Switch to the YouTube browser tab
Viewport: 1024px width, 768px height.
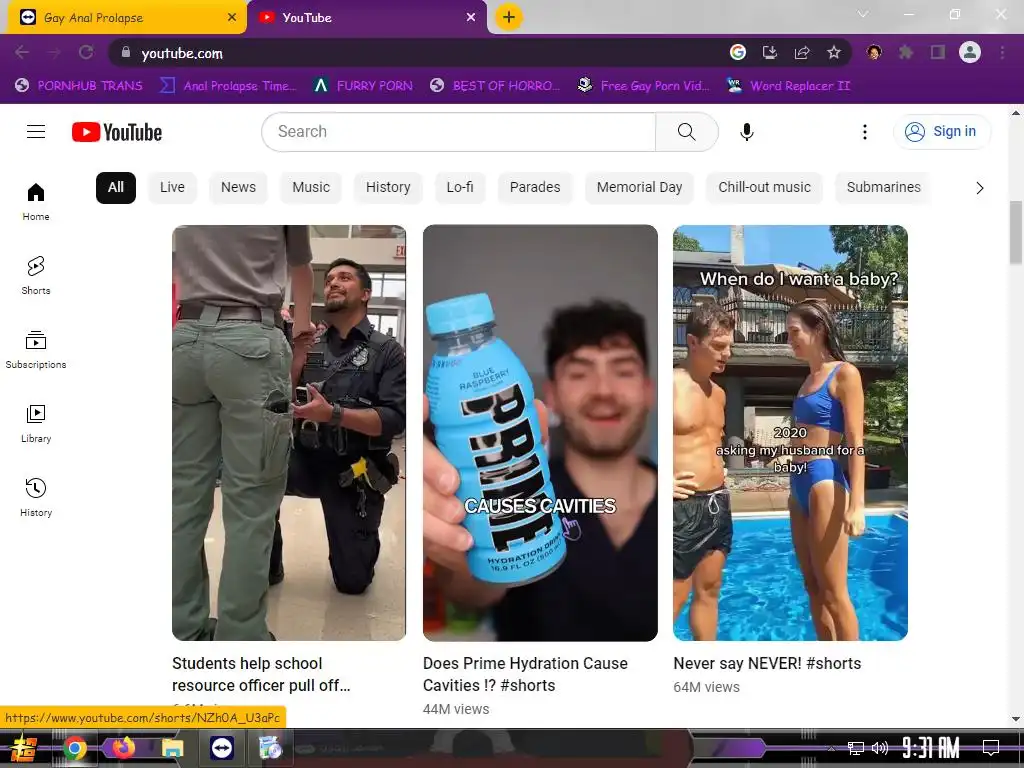[366, 18]
